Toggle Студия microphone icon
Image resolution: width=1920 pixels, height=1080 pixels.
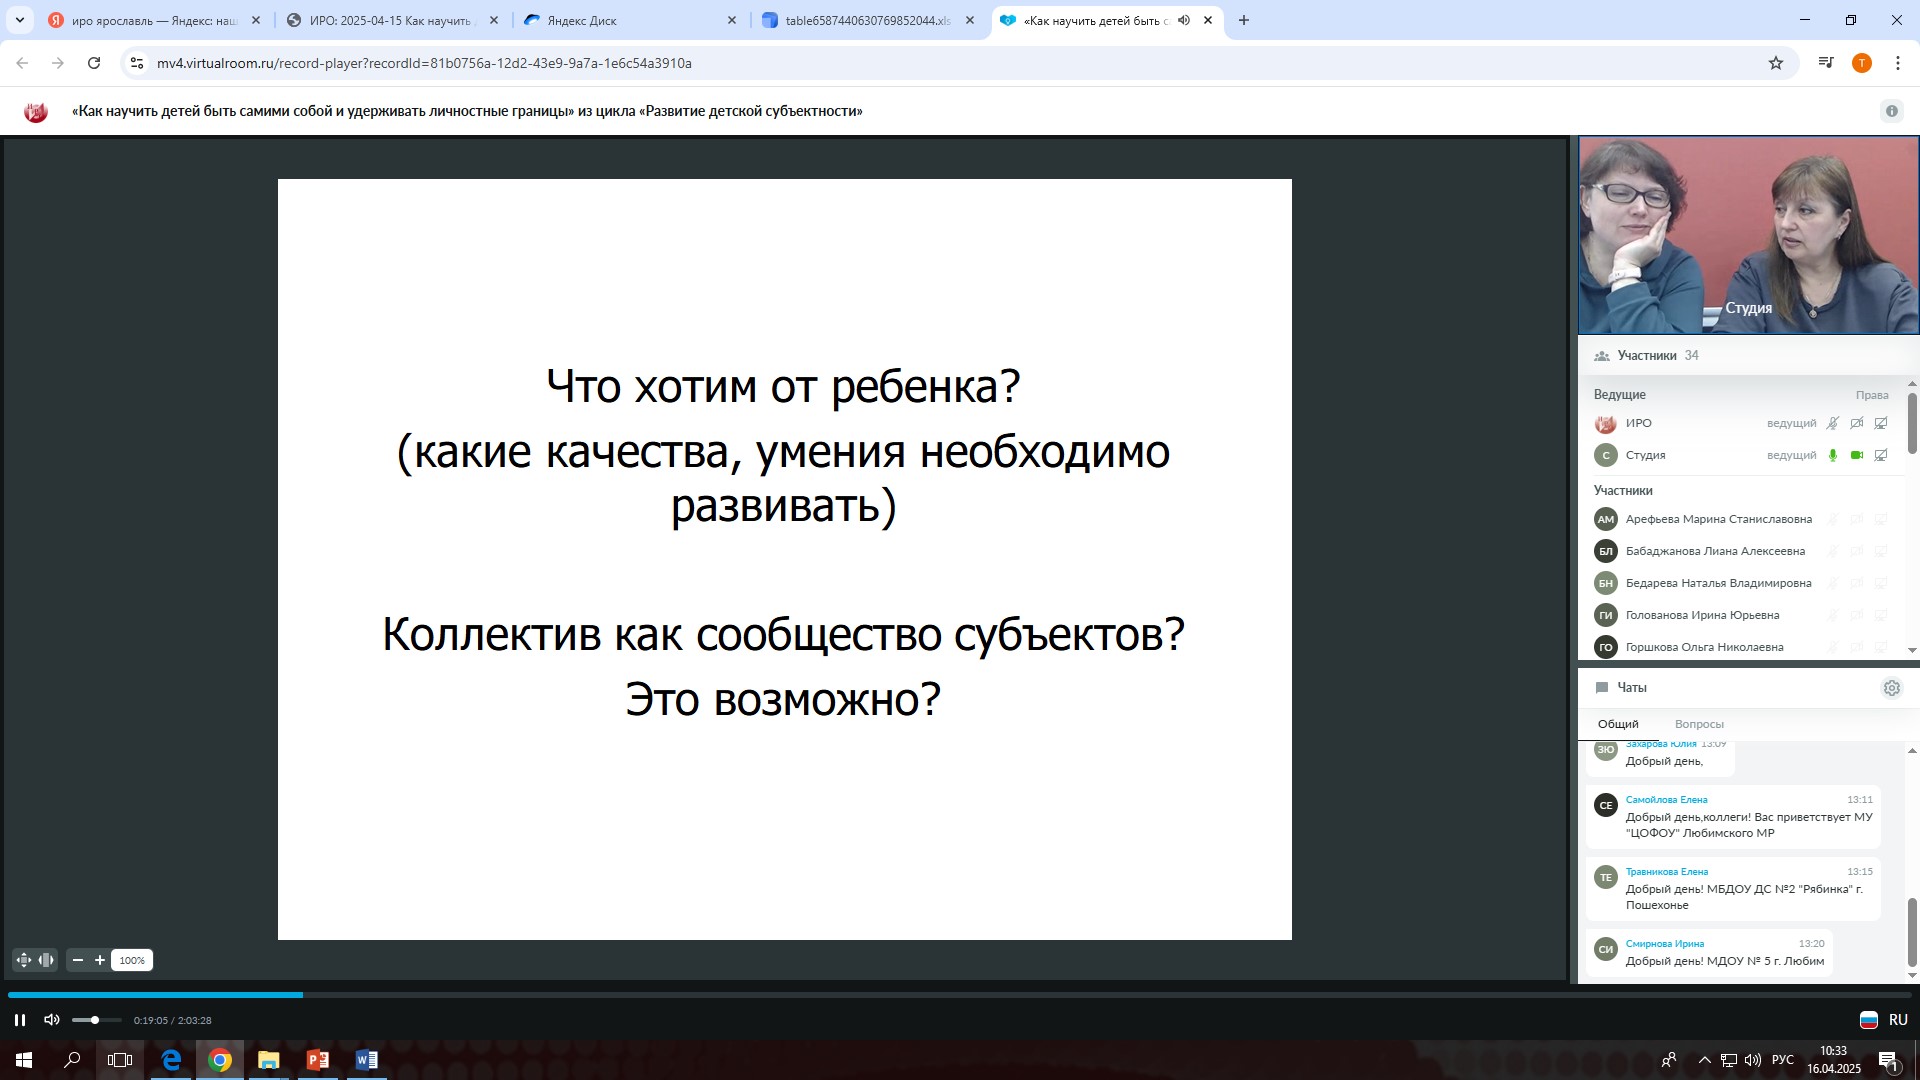click(x=1833, y=455)
